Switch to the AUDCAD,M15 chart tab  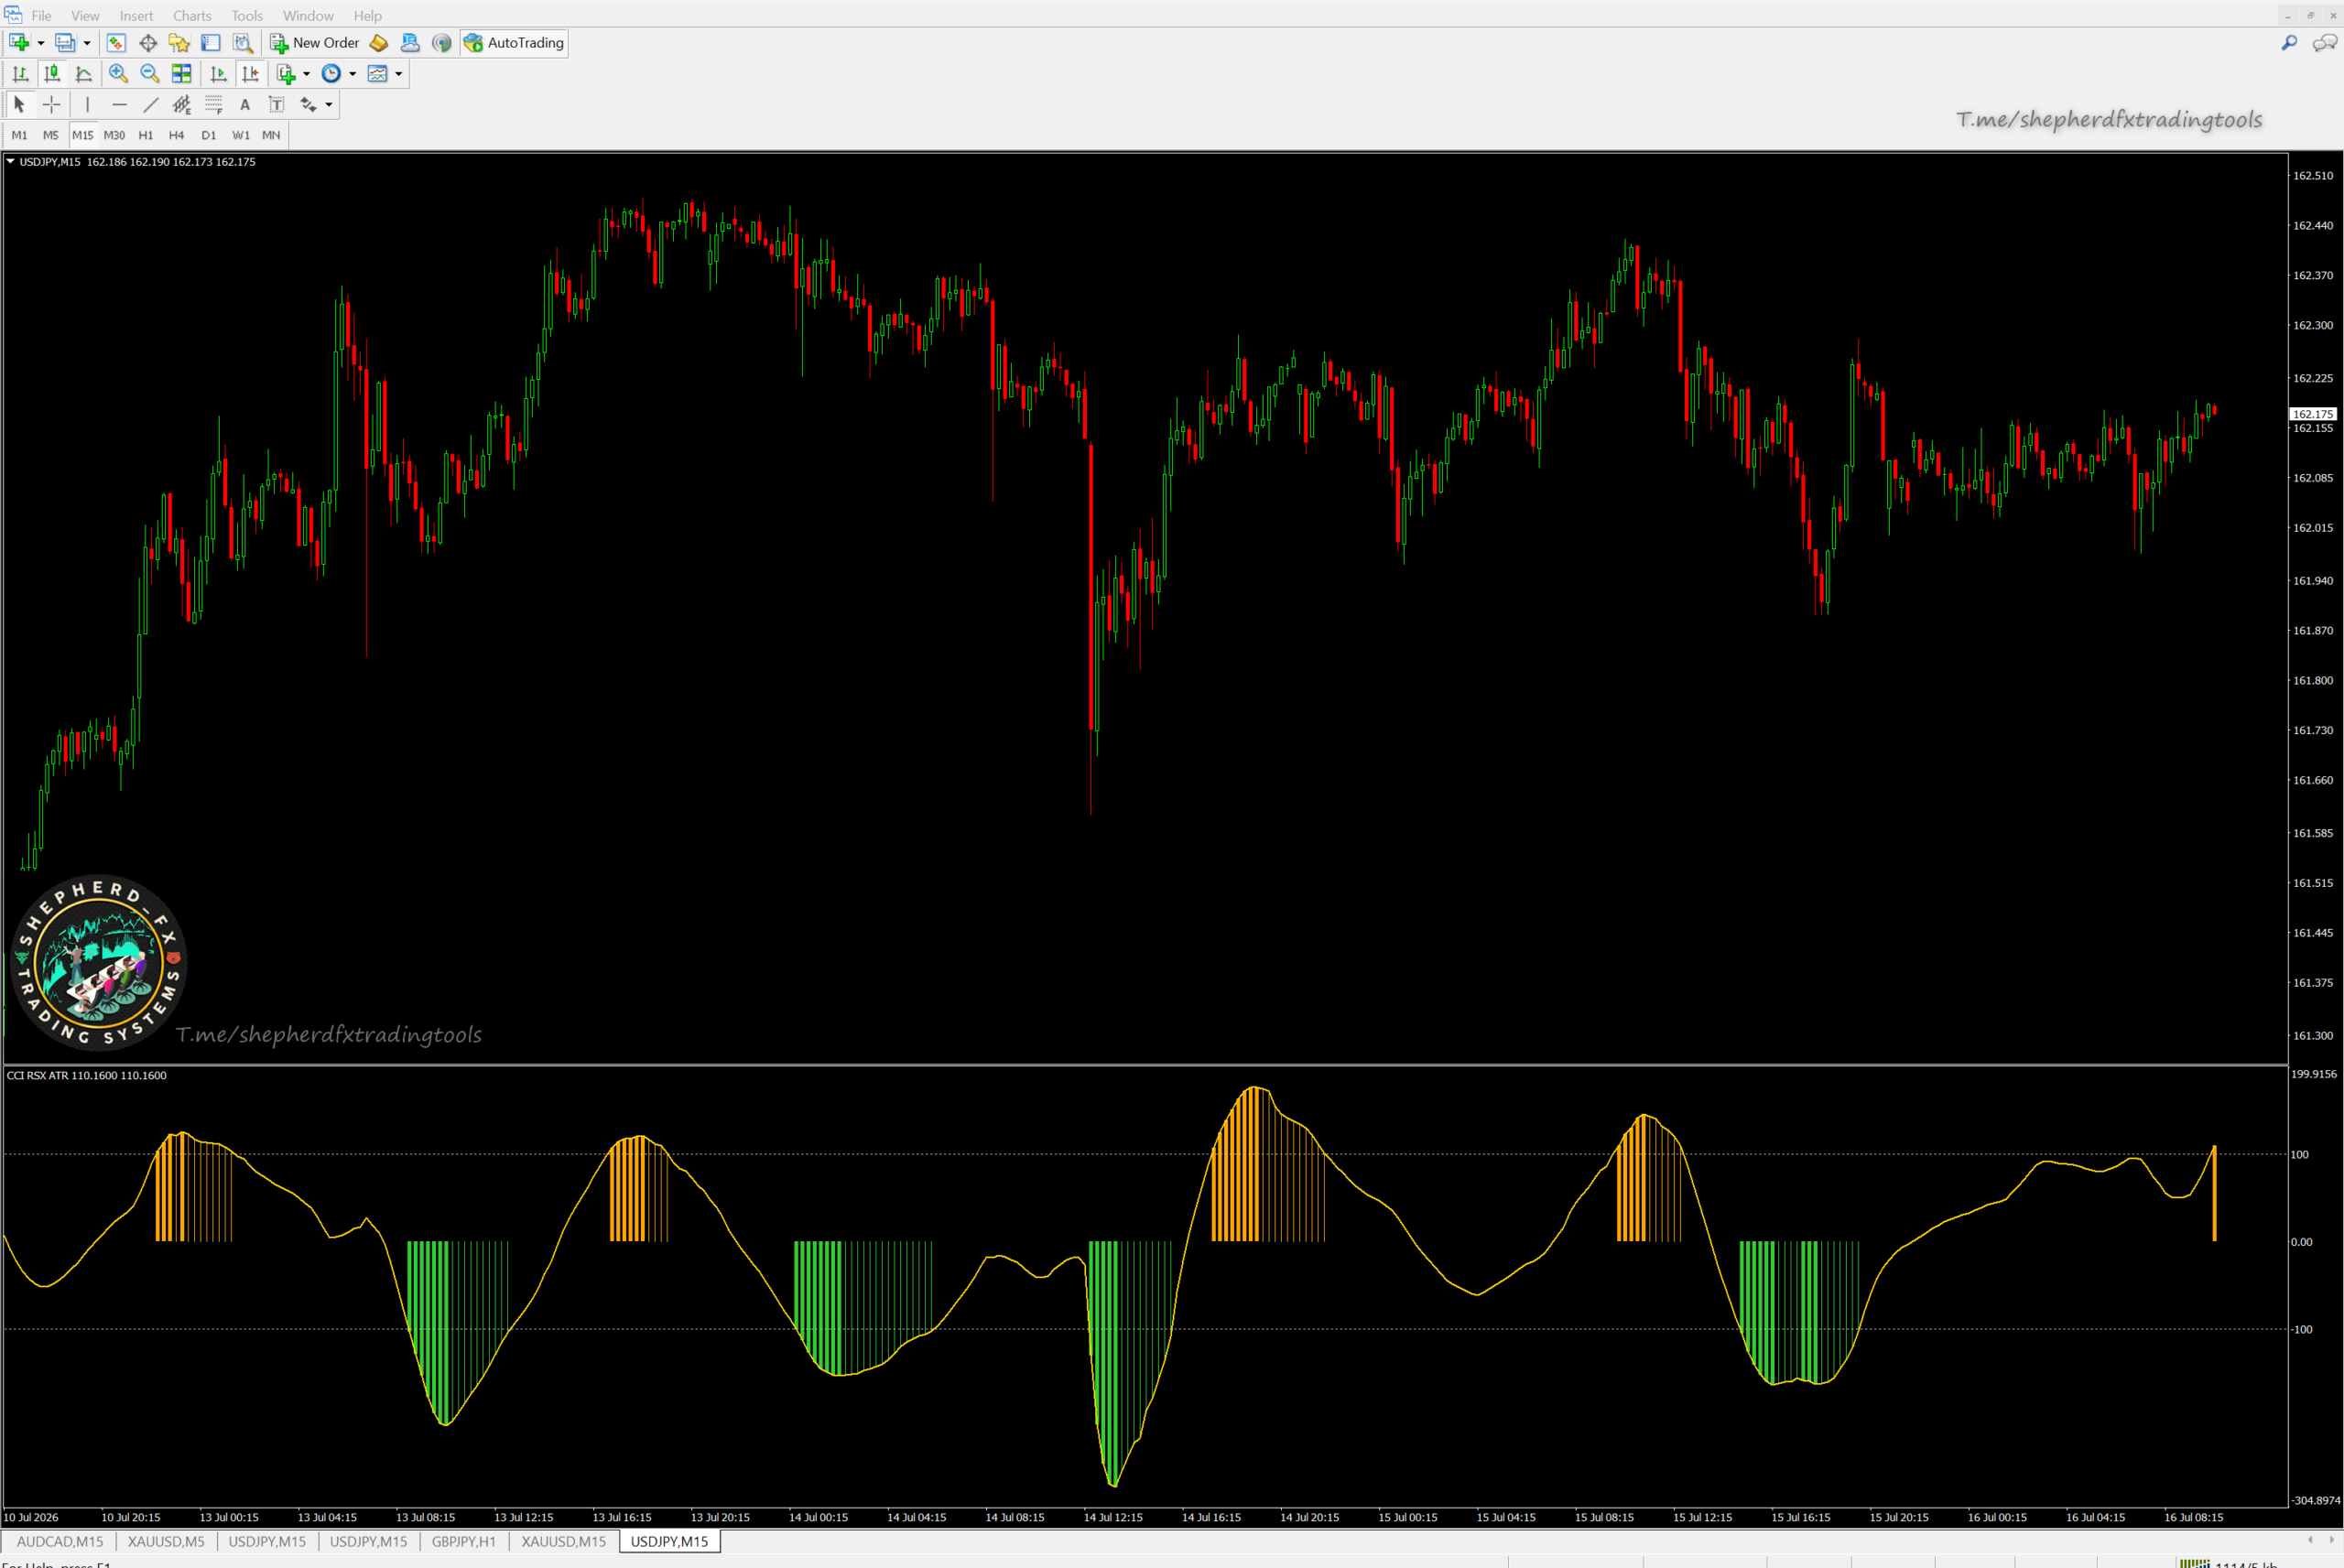pyautogui.click(x=60, y=1541)
